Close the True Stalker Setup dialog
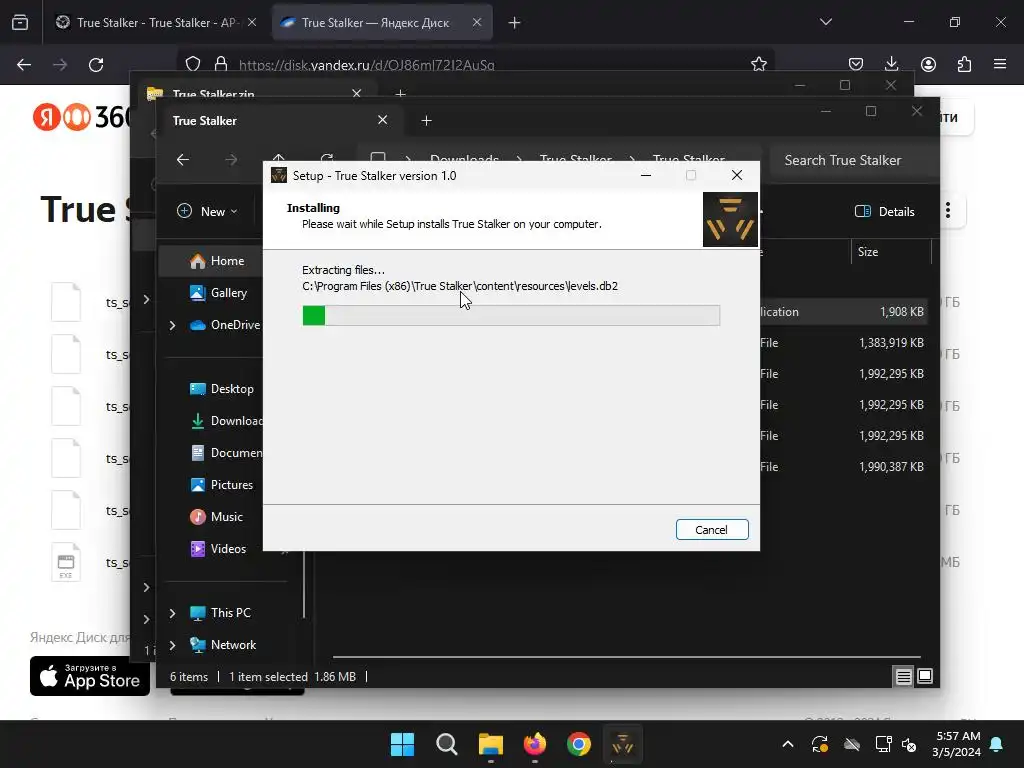The image size is (1024, 768). click(737, 175)
